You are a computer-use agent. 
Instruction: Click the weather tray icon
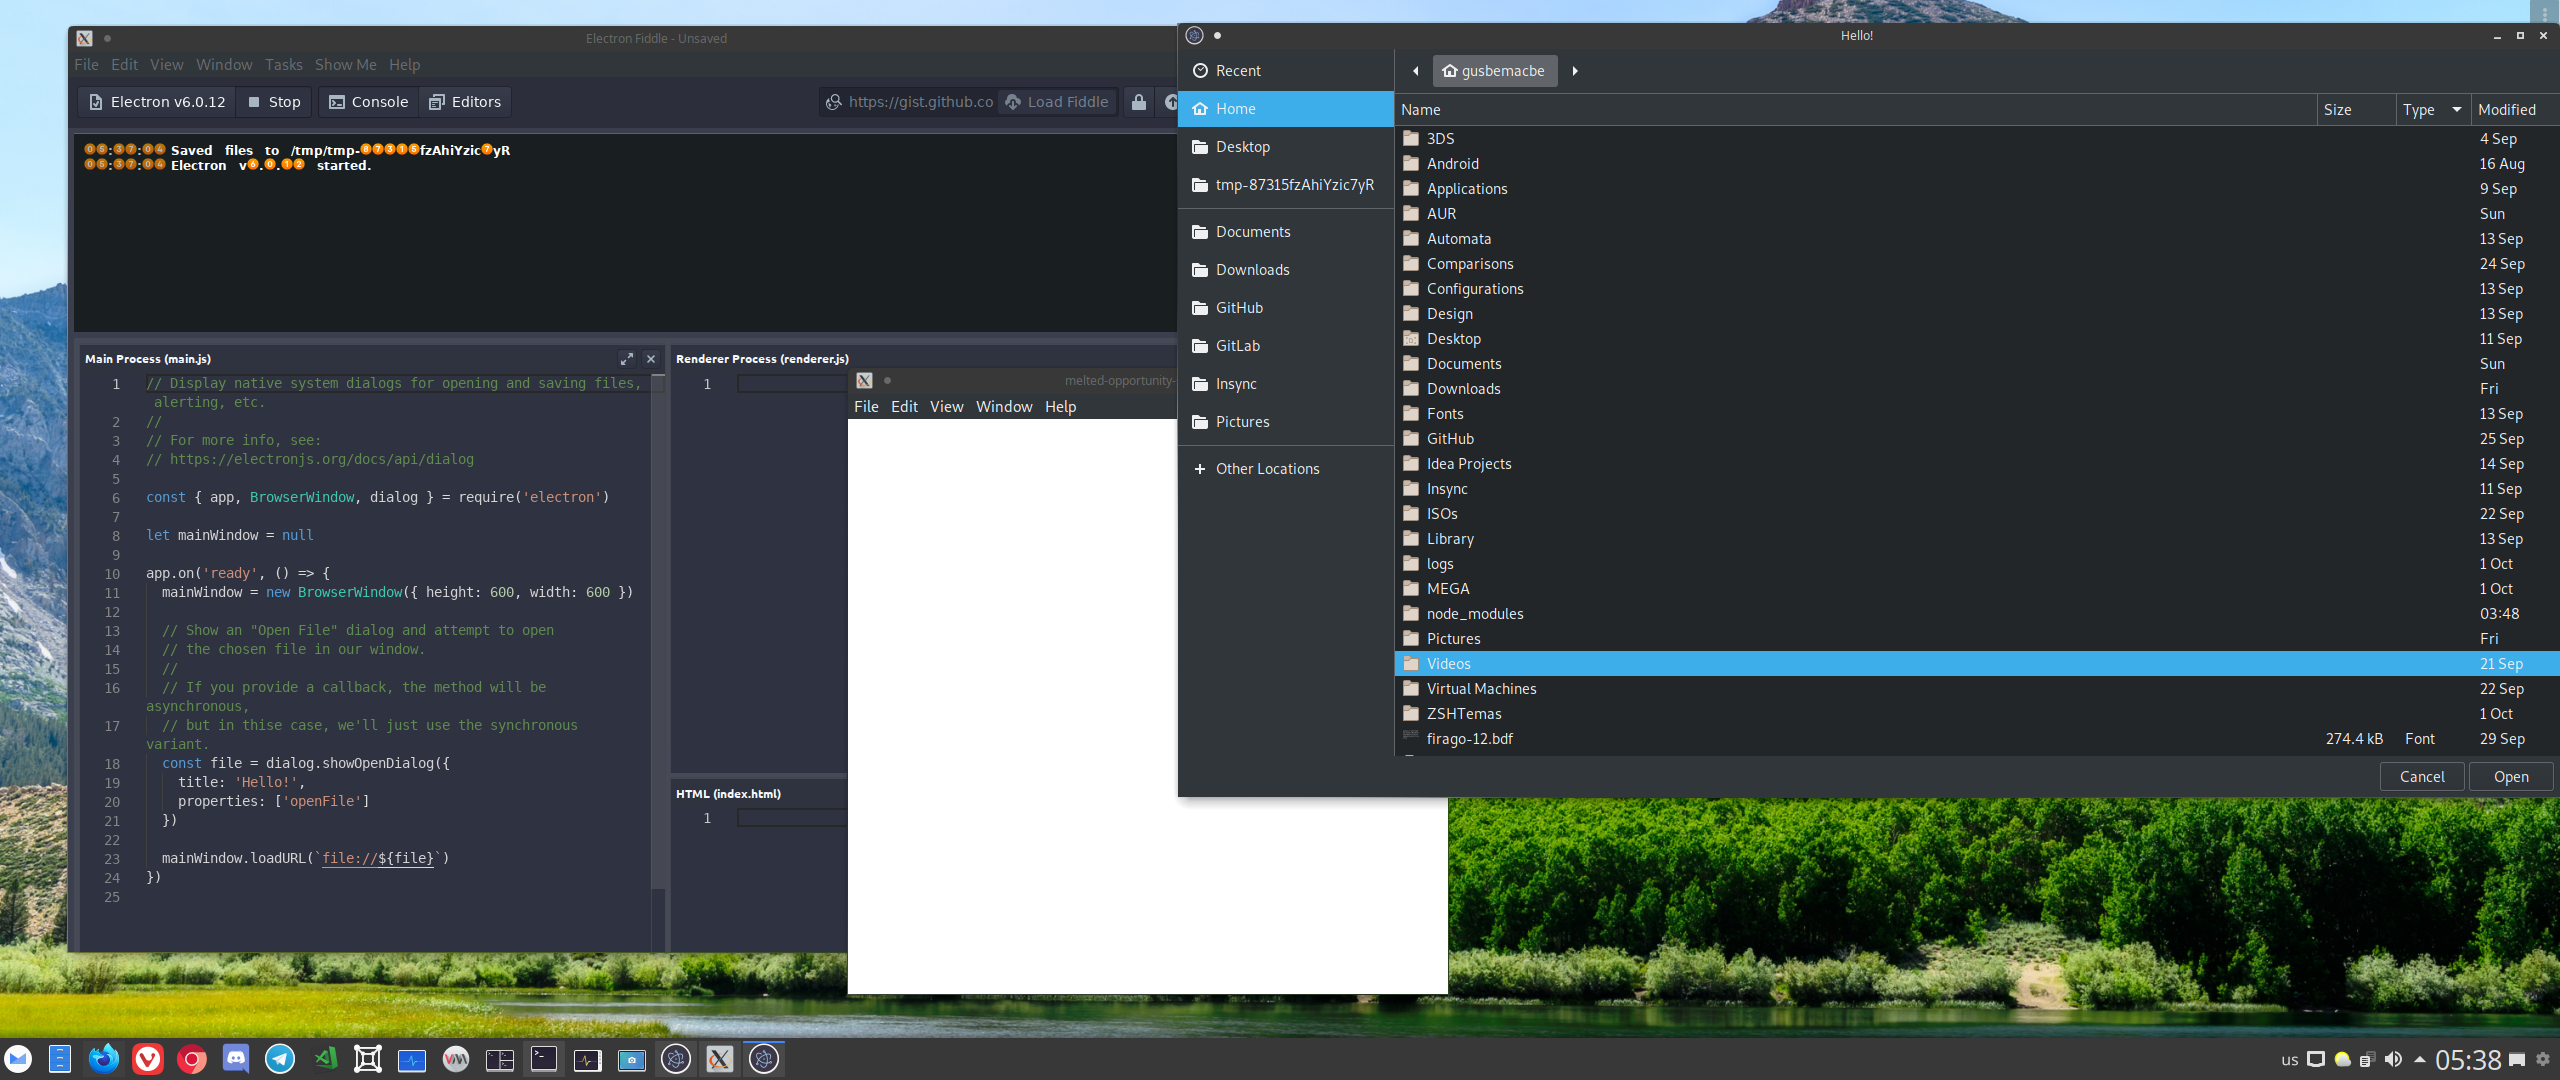click(x=2342, y=1060)
